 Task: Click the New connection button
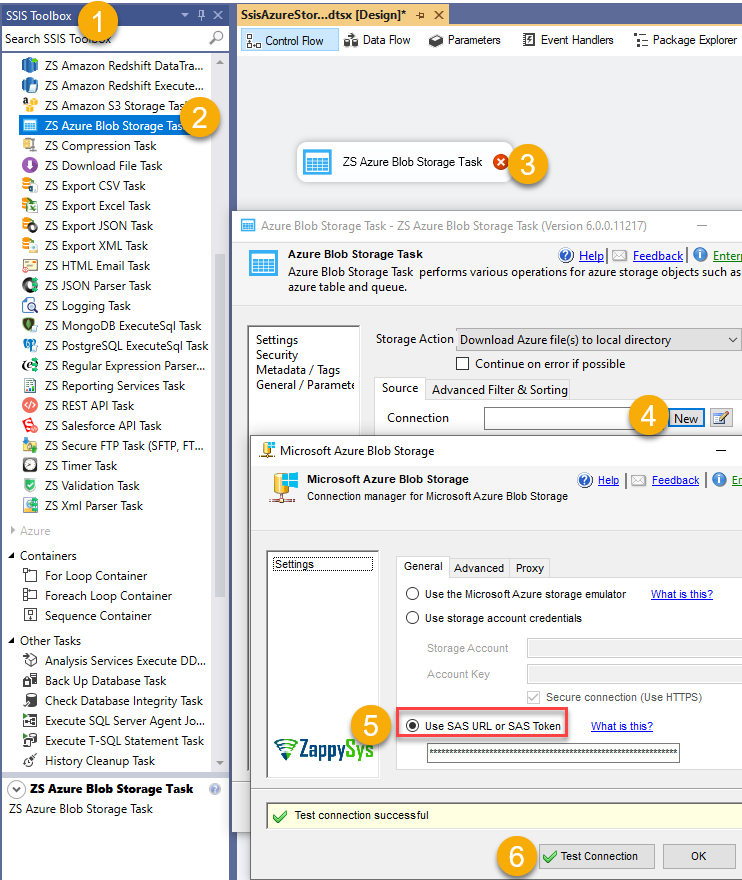pos(686,418)
